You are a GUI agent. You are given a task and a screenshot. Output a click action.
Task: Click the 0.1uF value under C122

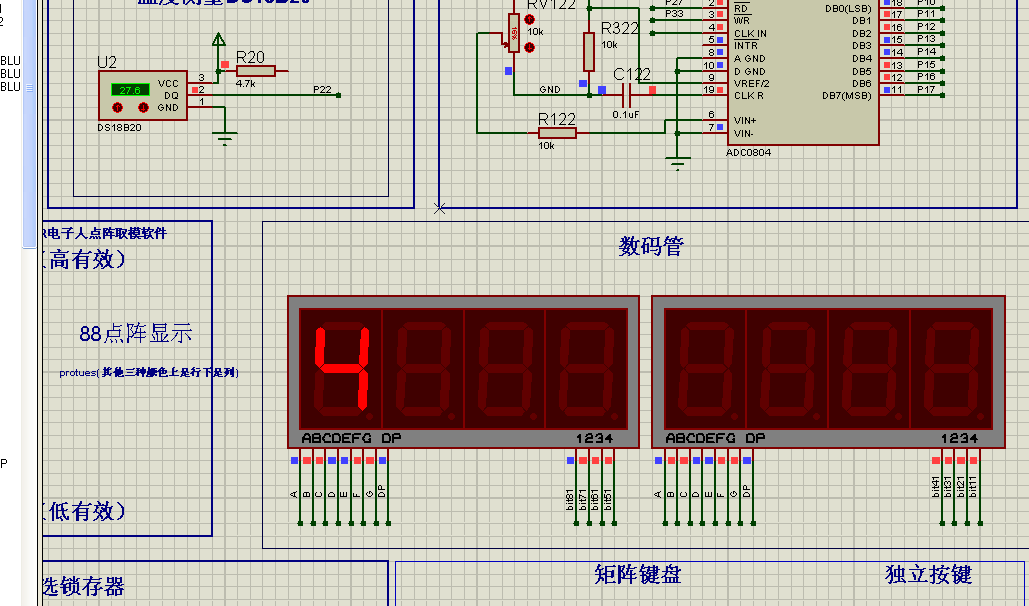(626, 114)
